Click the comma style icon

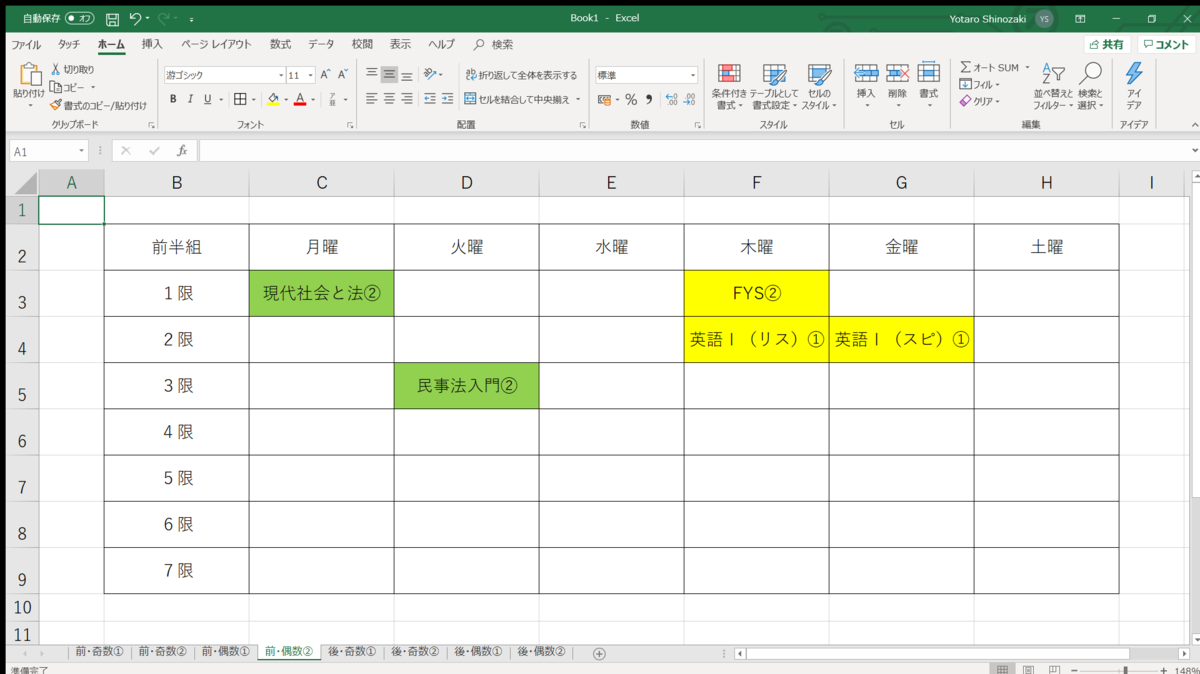(648, 100)
